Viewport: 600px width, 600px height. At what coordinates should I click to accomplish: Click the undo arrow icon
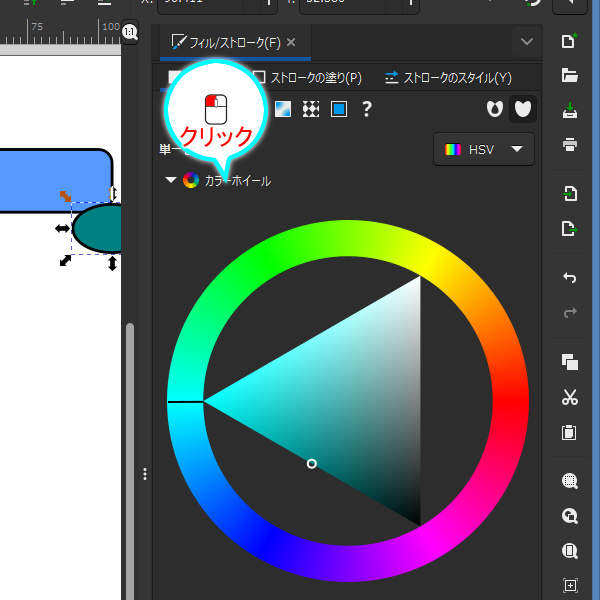click(x=569, y=277)
